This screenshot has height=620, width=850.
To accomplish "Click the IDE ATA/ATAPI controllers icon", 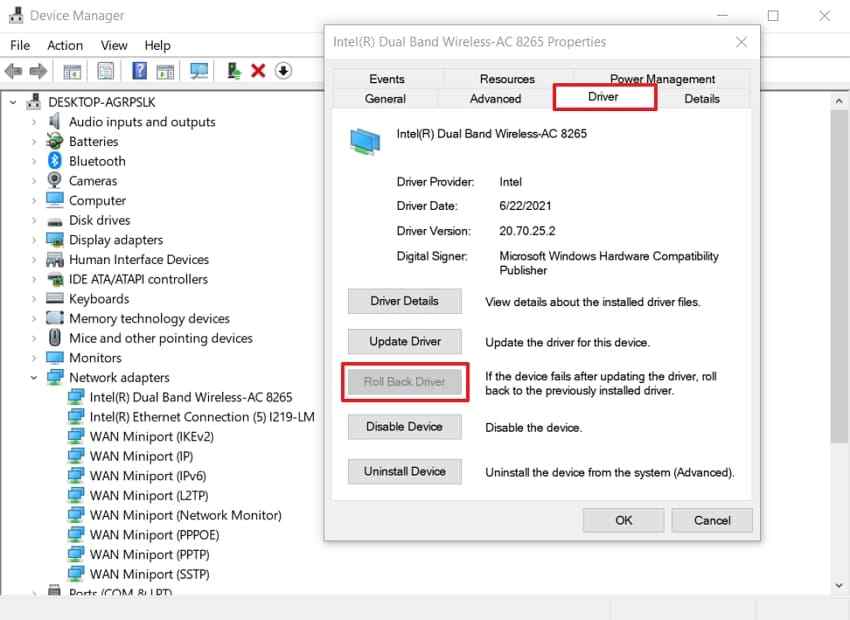I will 55,279.
